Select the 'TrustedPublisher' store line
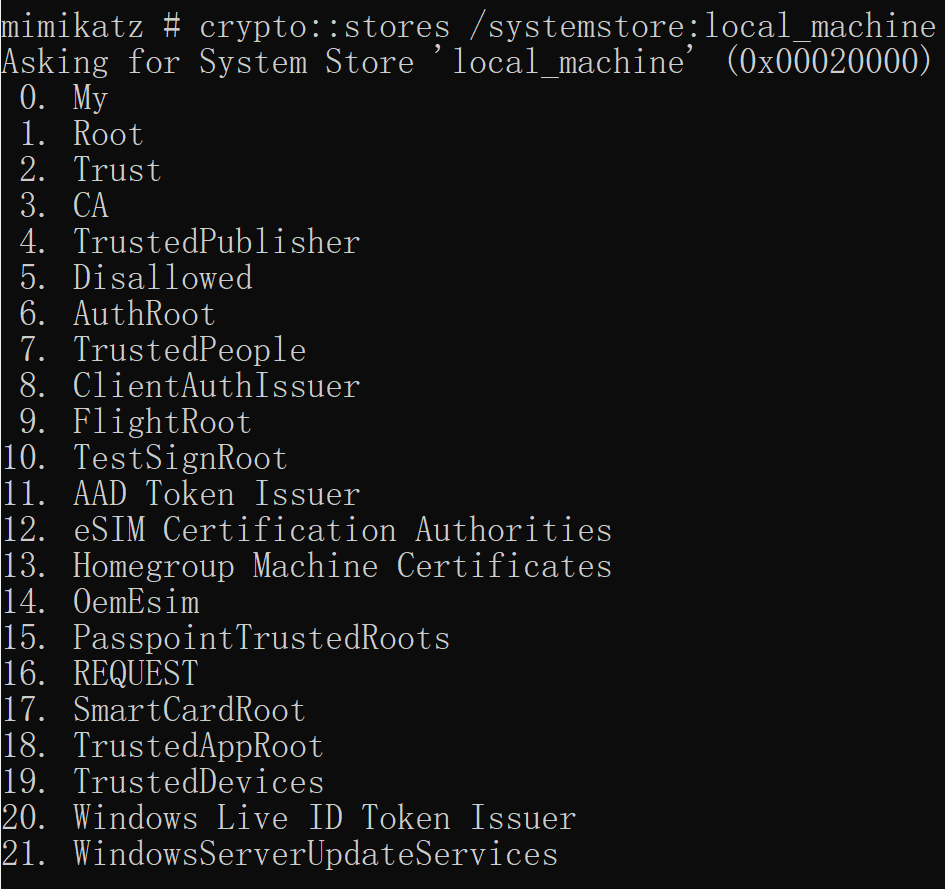The height and width of the screenshot is (889, 945). (216, 242)
